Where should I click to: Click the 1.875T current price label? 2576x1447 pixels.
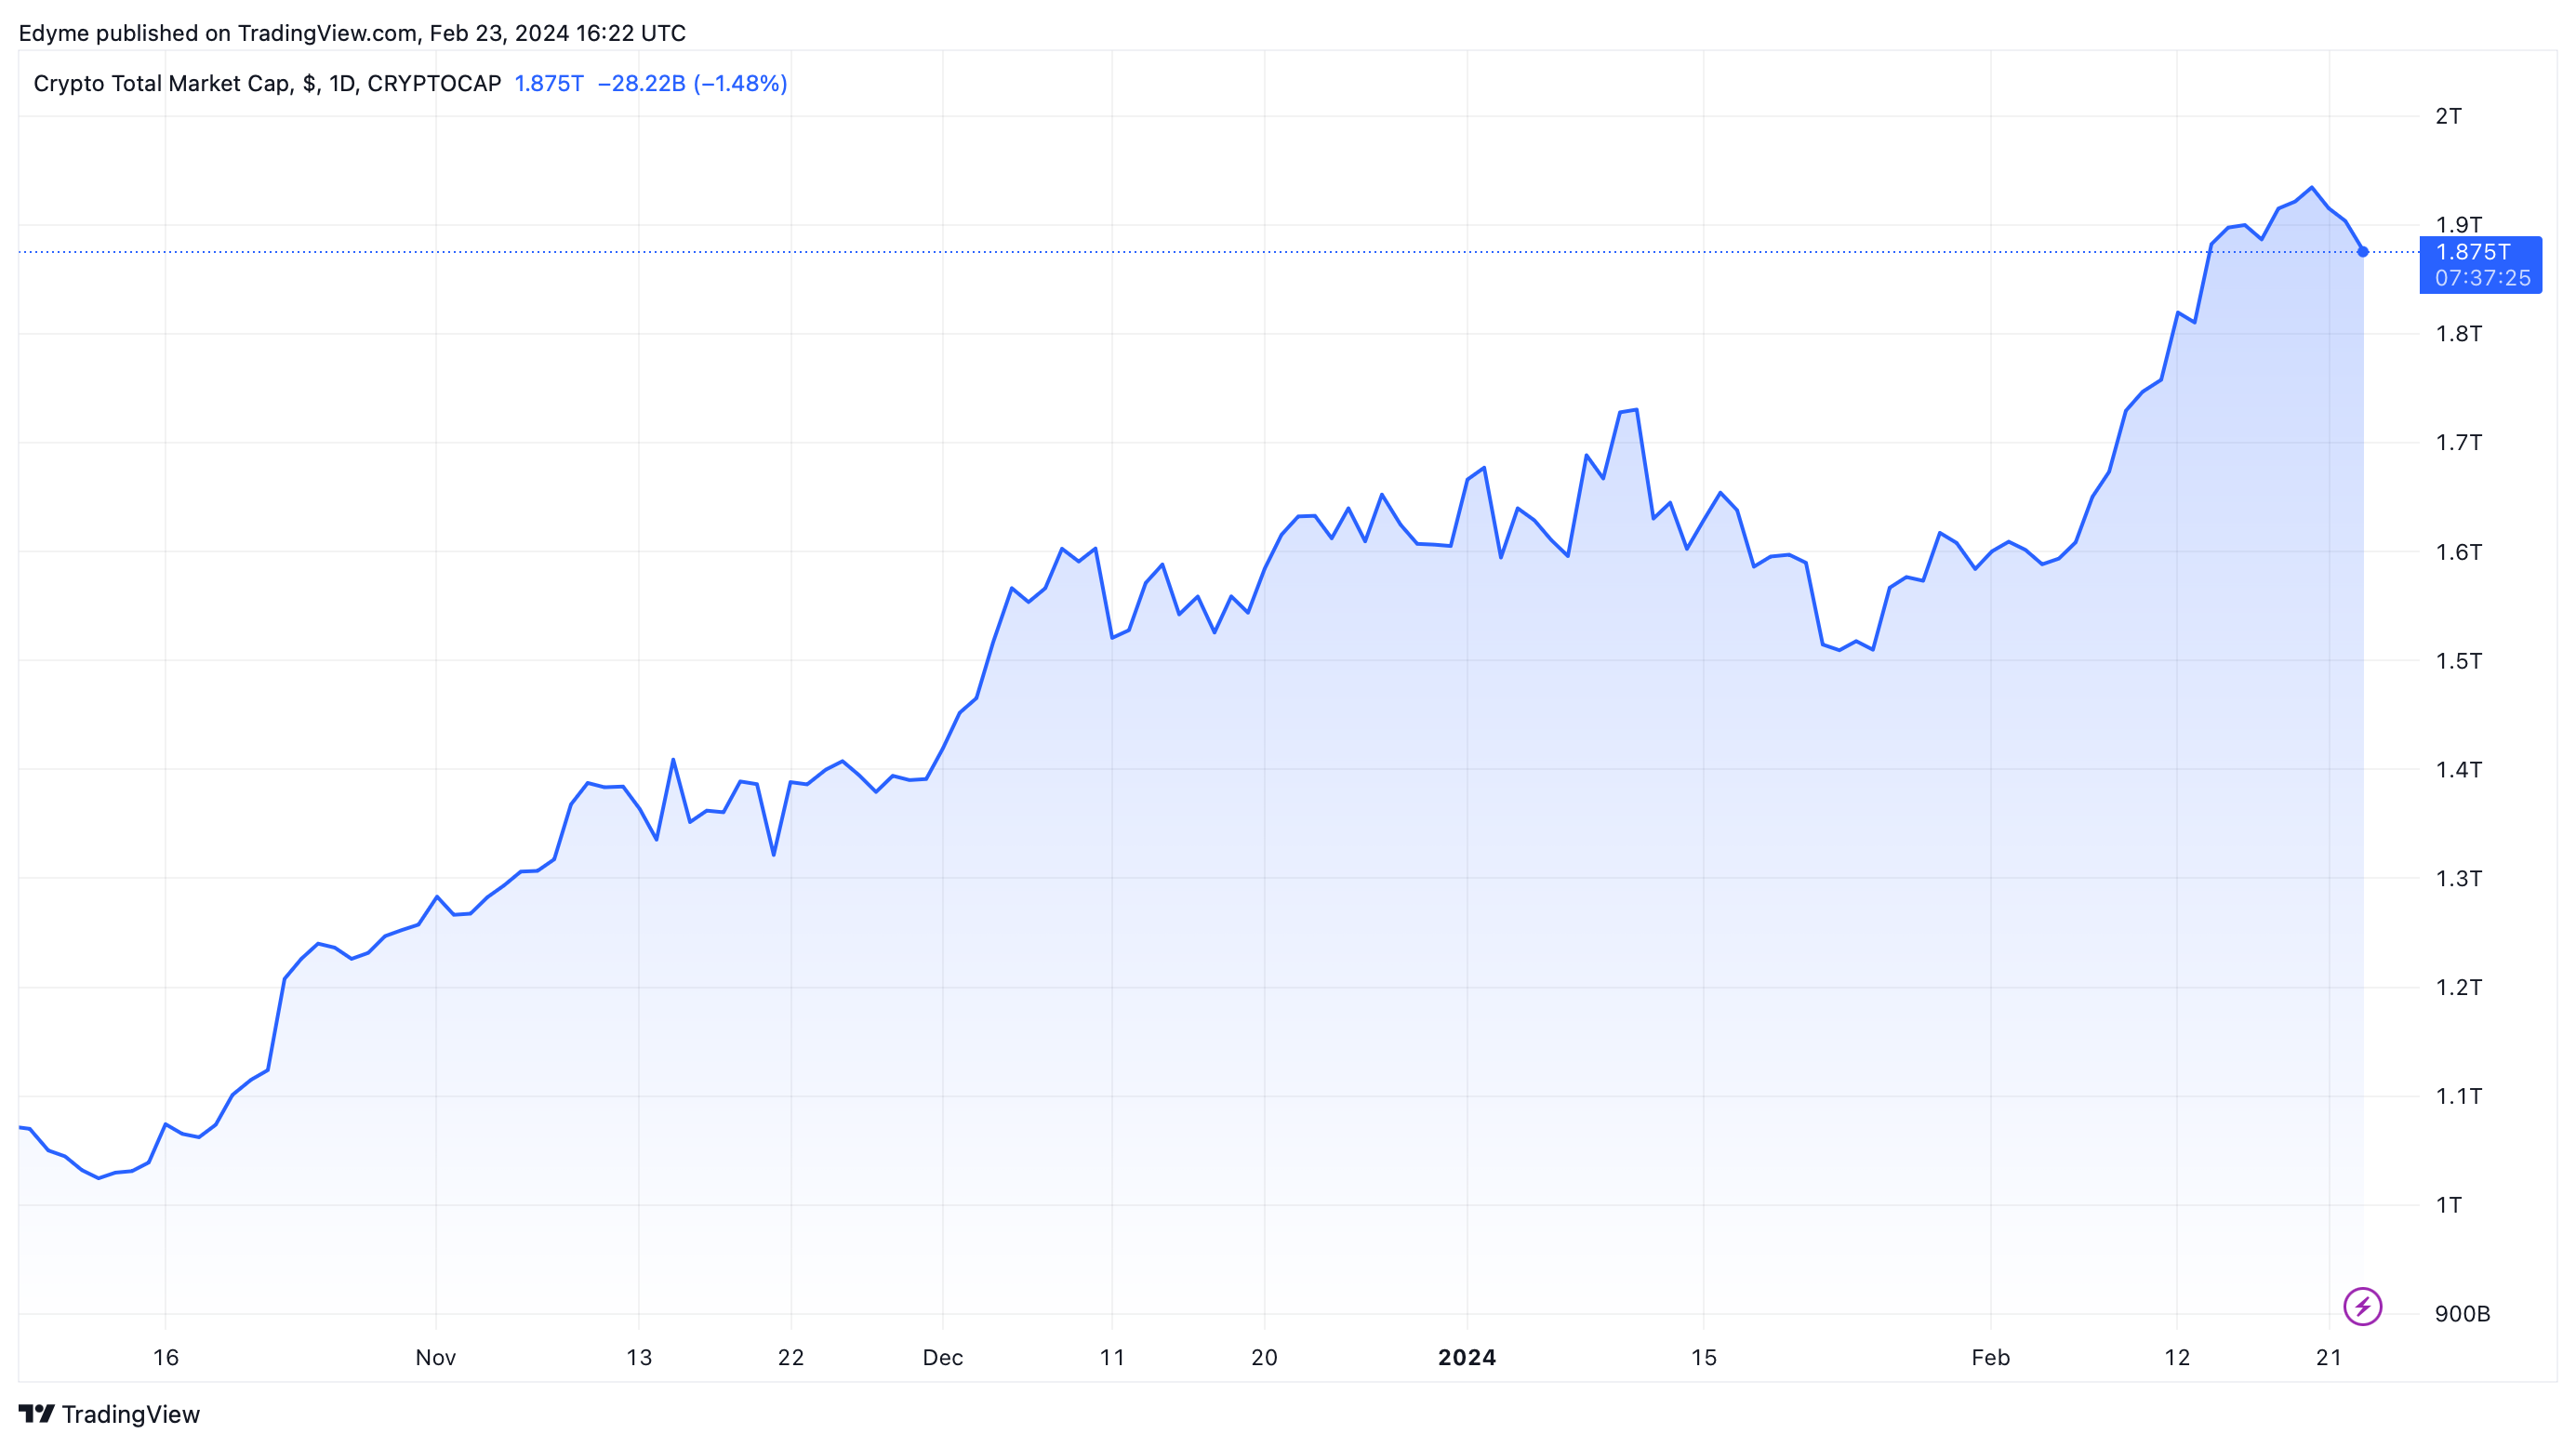[x=2472, y=252]
